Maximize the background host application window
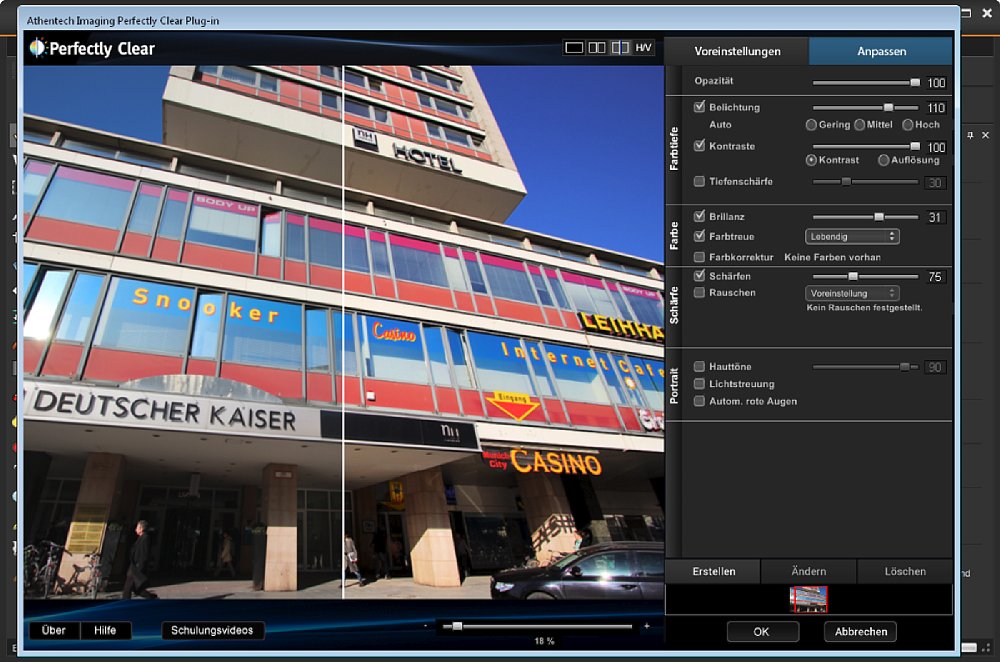Image resolution: width=1000 pixels, height=662 pixels. point(966,13)
